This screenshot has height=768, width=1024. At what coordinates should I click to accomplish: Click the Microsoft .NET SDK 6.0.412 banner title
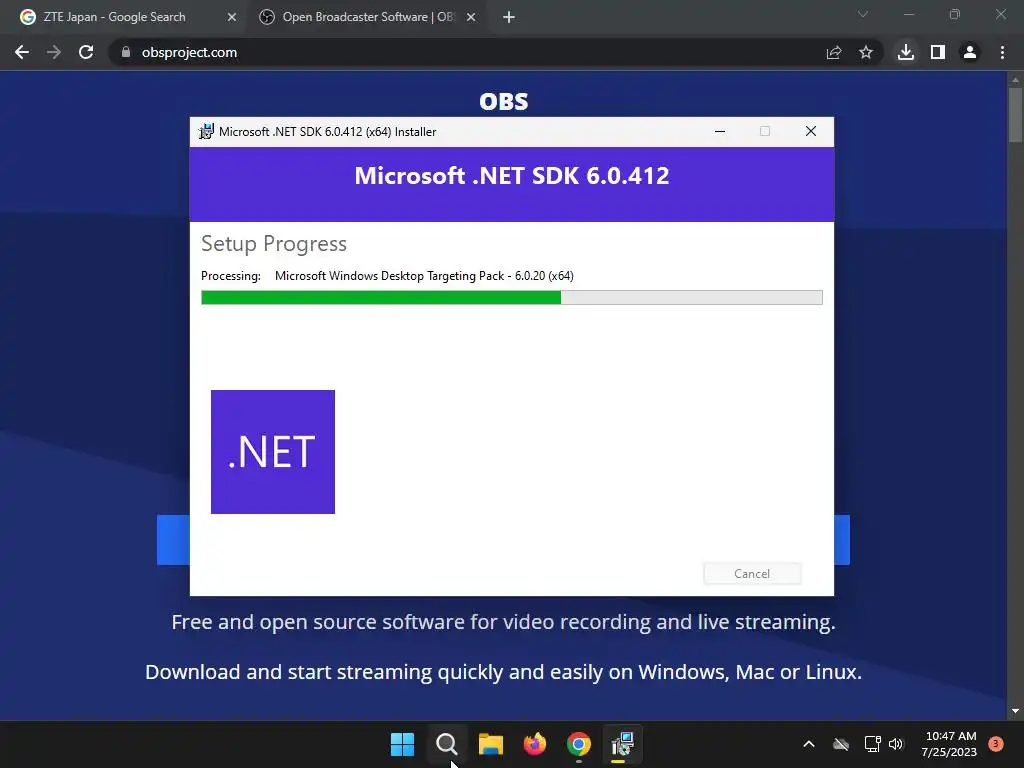click(x=512, y=176)
